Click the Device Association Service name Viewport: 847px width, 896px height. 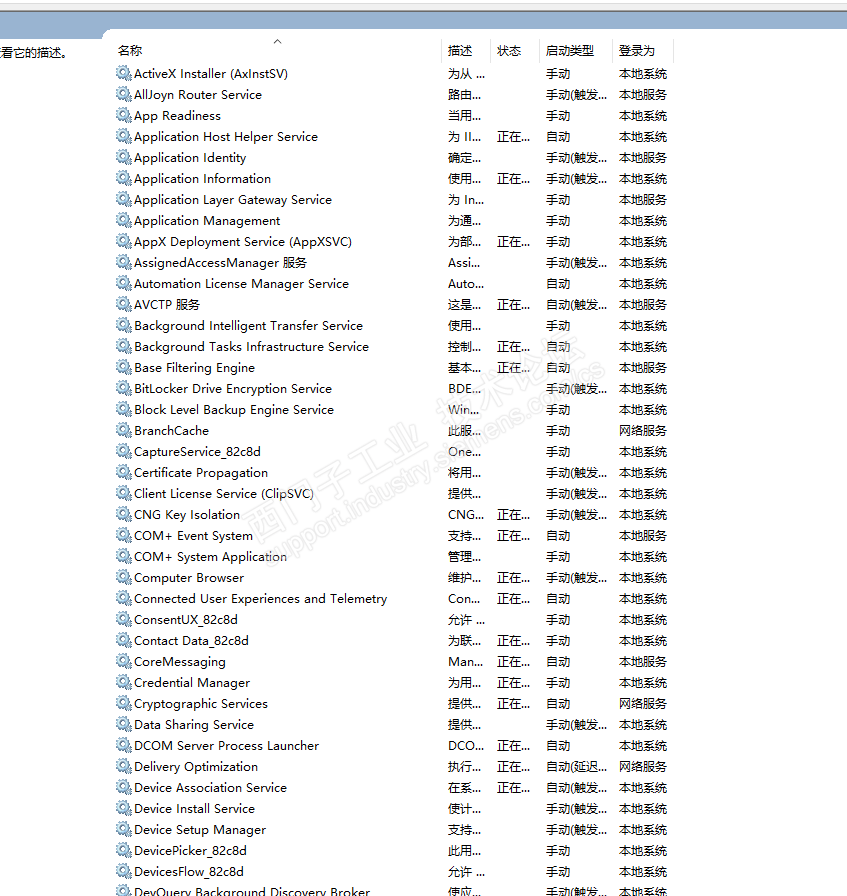(210, 787)
